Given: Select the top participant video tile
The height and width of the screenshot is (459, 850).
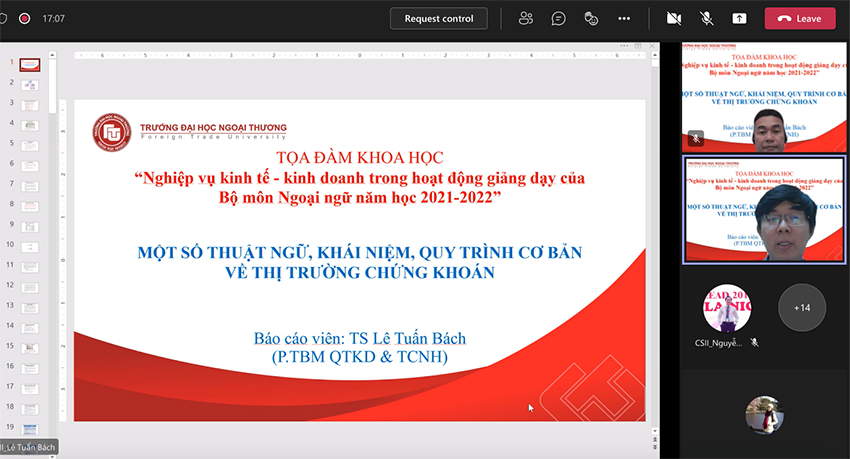Looking at the screenshot, I should 763,97.
